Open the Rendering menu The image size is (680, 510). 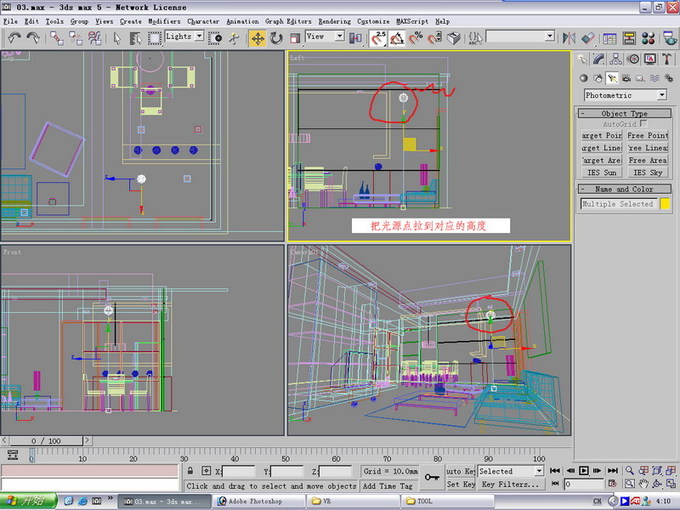334,20
